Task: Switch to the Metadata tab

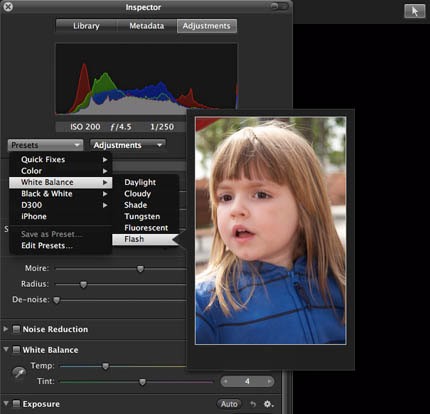Action: click(147, 26)
